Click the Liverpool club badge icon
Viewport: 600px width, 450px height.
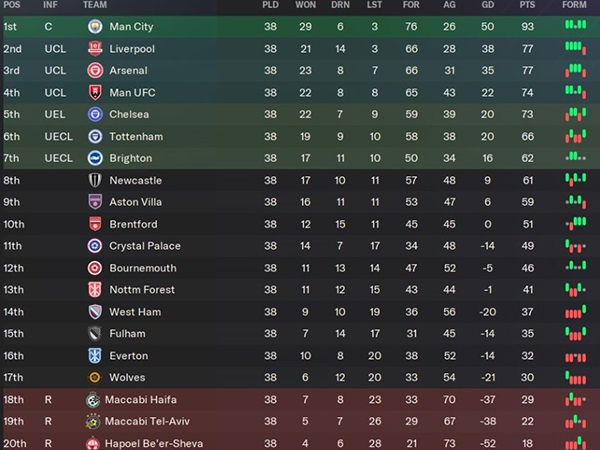tap(95, 49)
